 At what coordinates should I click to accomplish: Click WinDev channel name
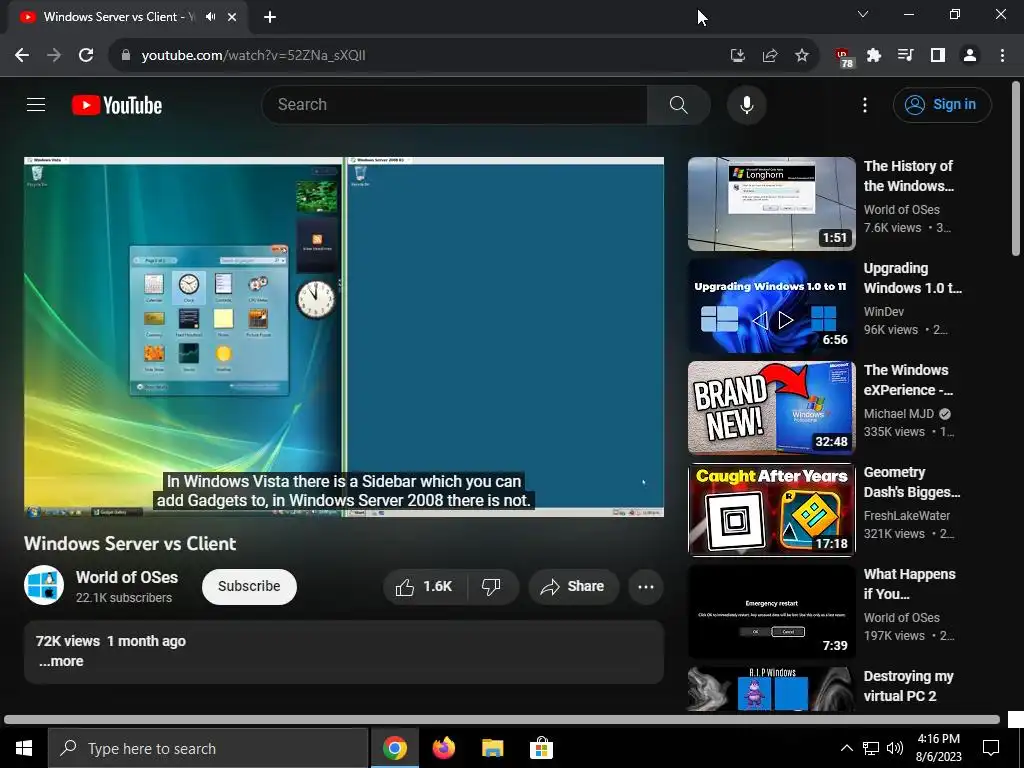[884, 312]
